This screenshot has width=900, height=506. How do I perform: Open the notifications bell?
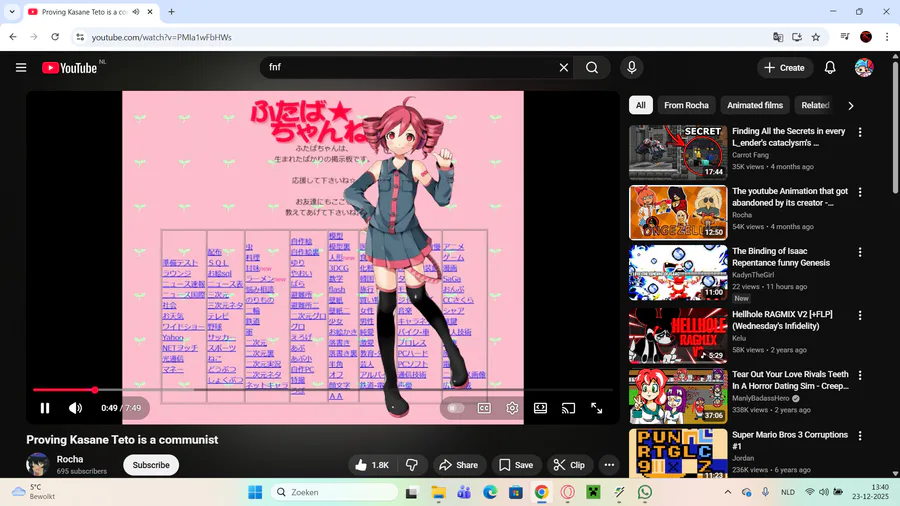(830, 68)
